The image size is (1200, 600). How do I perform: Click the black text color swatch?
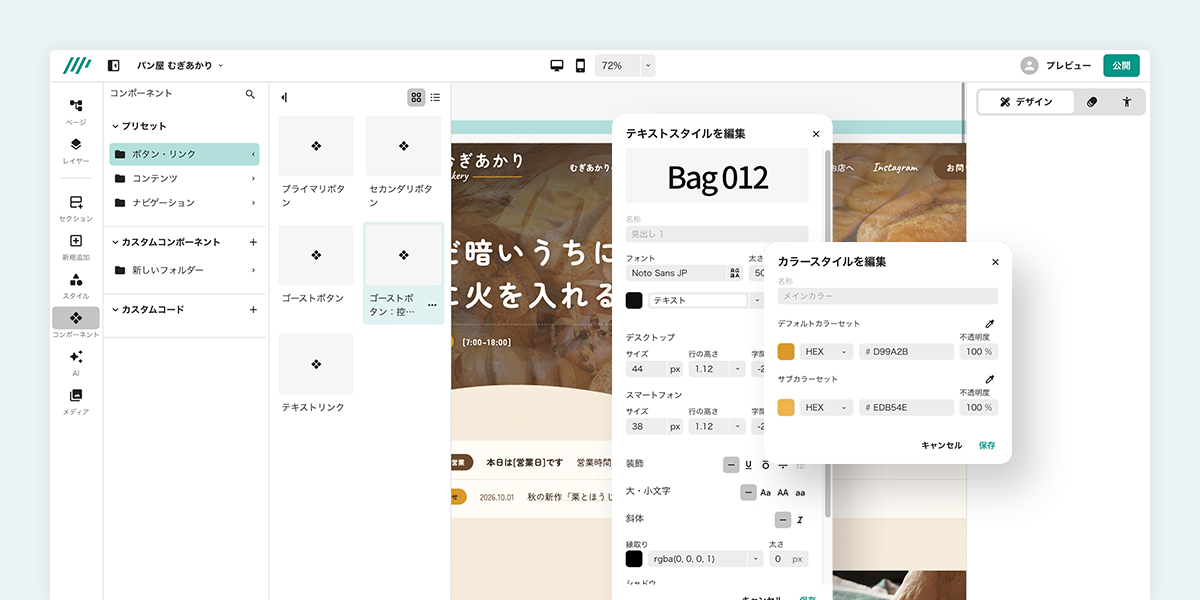pos(634,300)
